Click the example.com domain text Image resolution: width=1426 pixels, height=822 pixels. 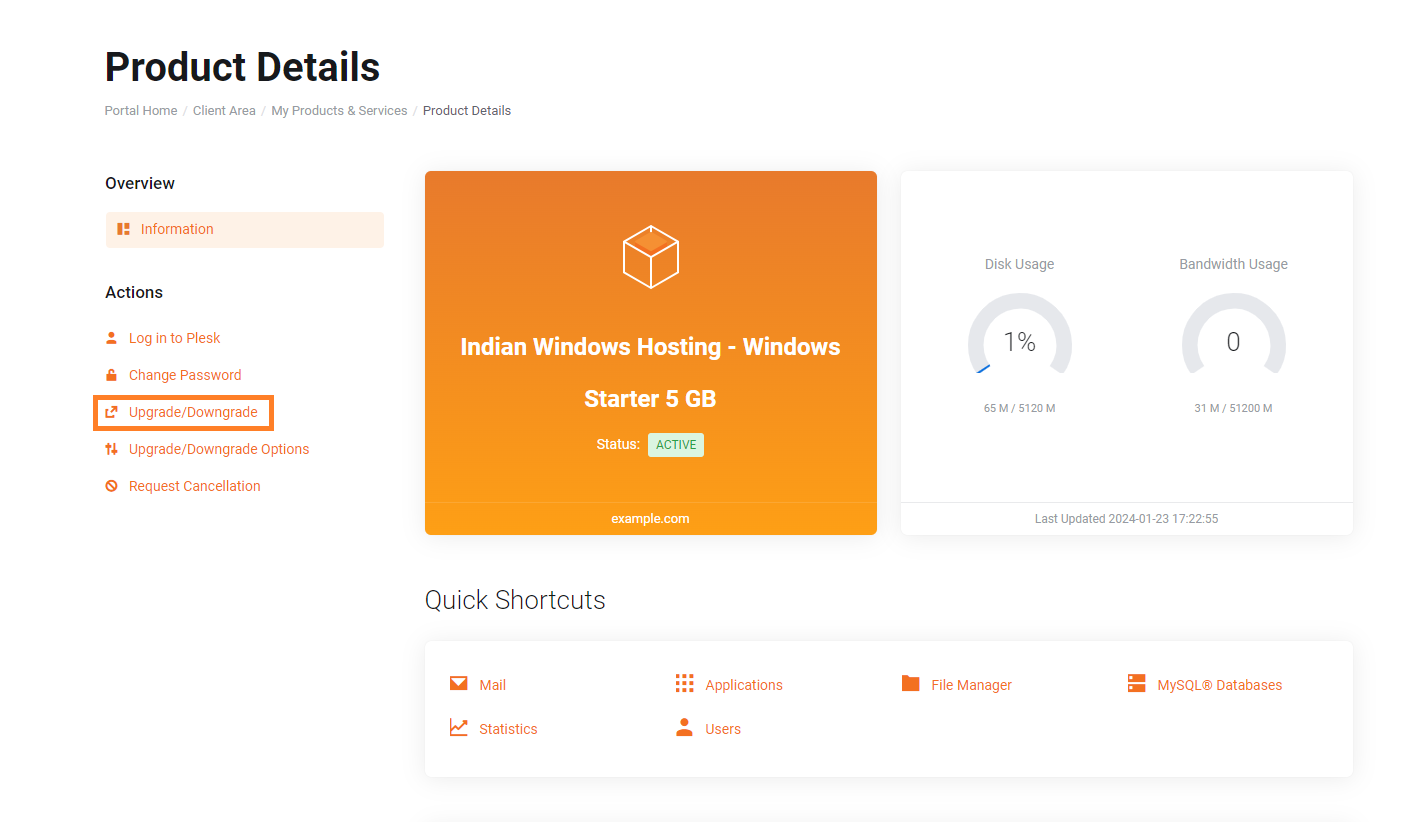point(650,519)
